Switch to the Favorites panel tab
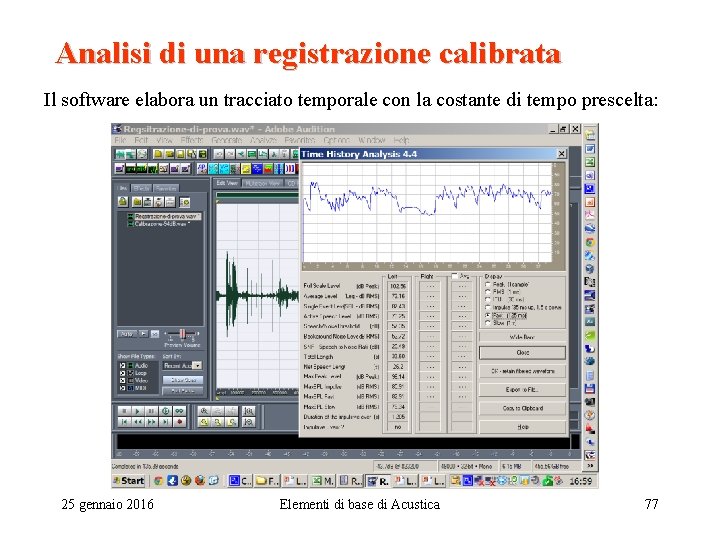The width and height of the screenshot is (720, 540). [x=166, y=188]
